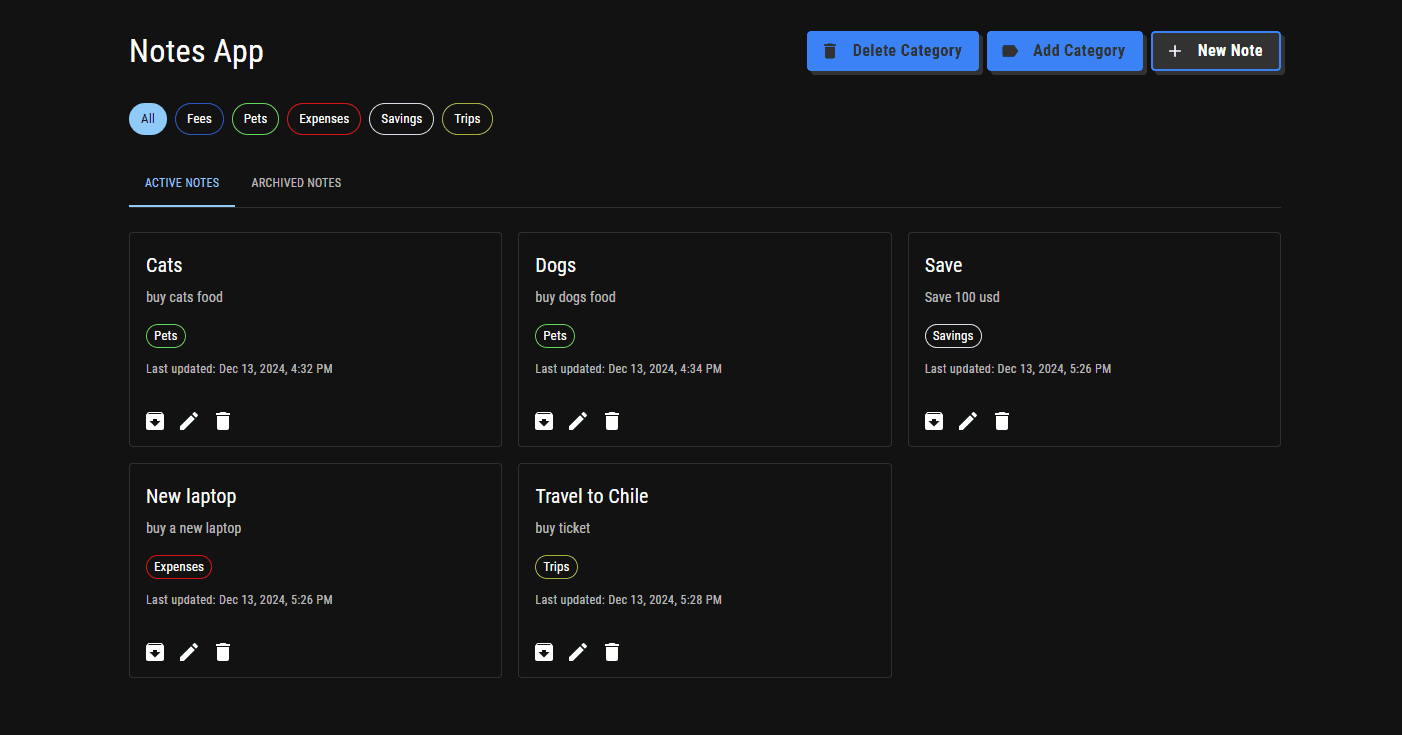Select the All filter chip
The image size is (1402, 735).
(x=147, y=119)
